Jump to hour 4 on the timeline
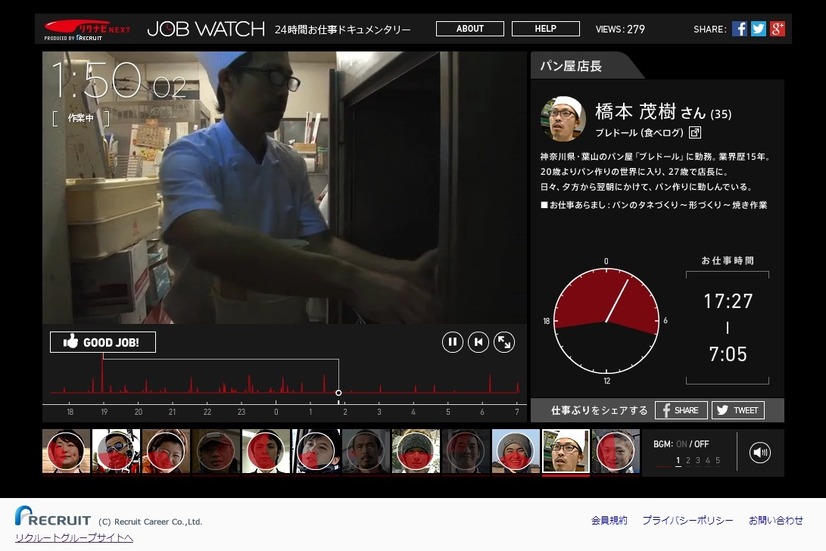 413,412
